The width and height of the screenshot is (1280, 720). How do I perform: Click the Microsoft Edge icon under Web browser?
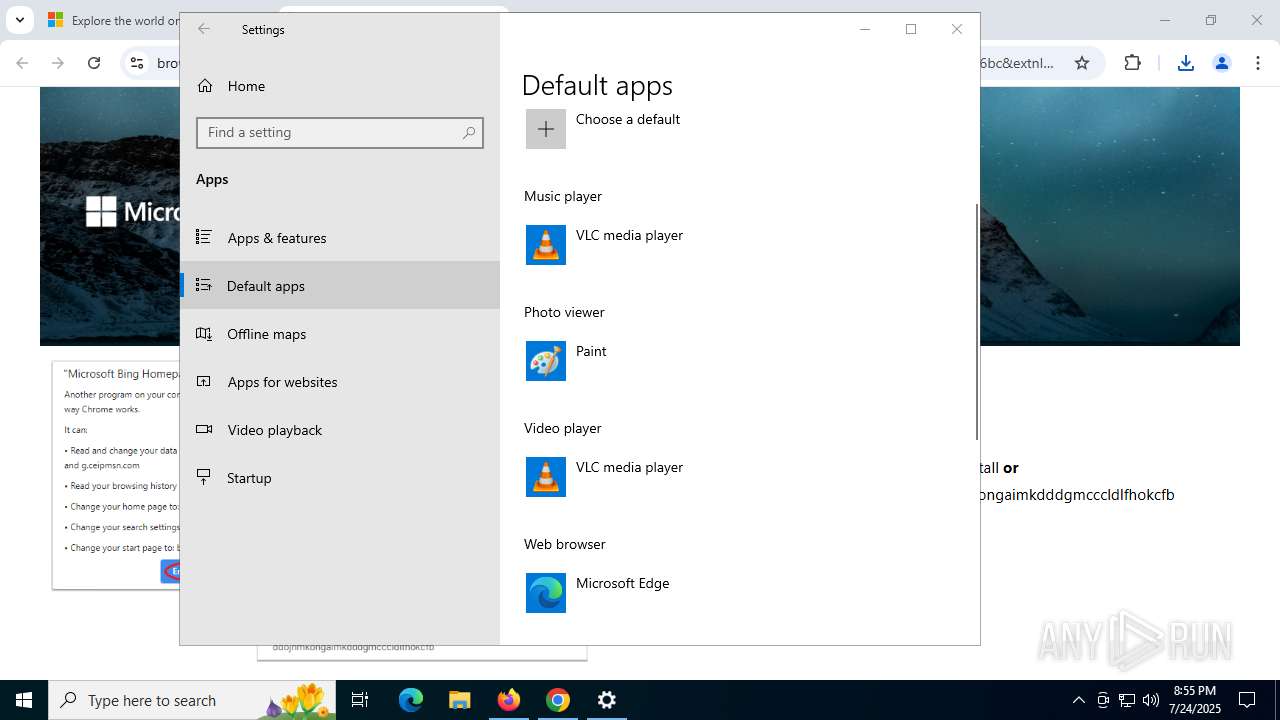546,593
